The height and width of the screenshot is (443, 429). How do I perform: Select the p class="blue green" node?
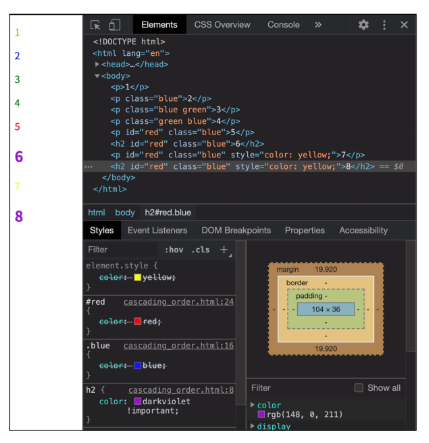[x=175, y=110]
